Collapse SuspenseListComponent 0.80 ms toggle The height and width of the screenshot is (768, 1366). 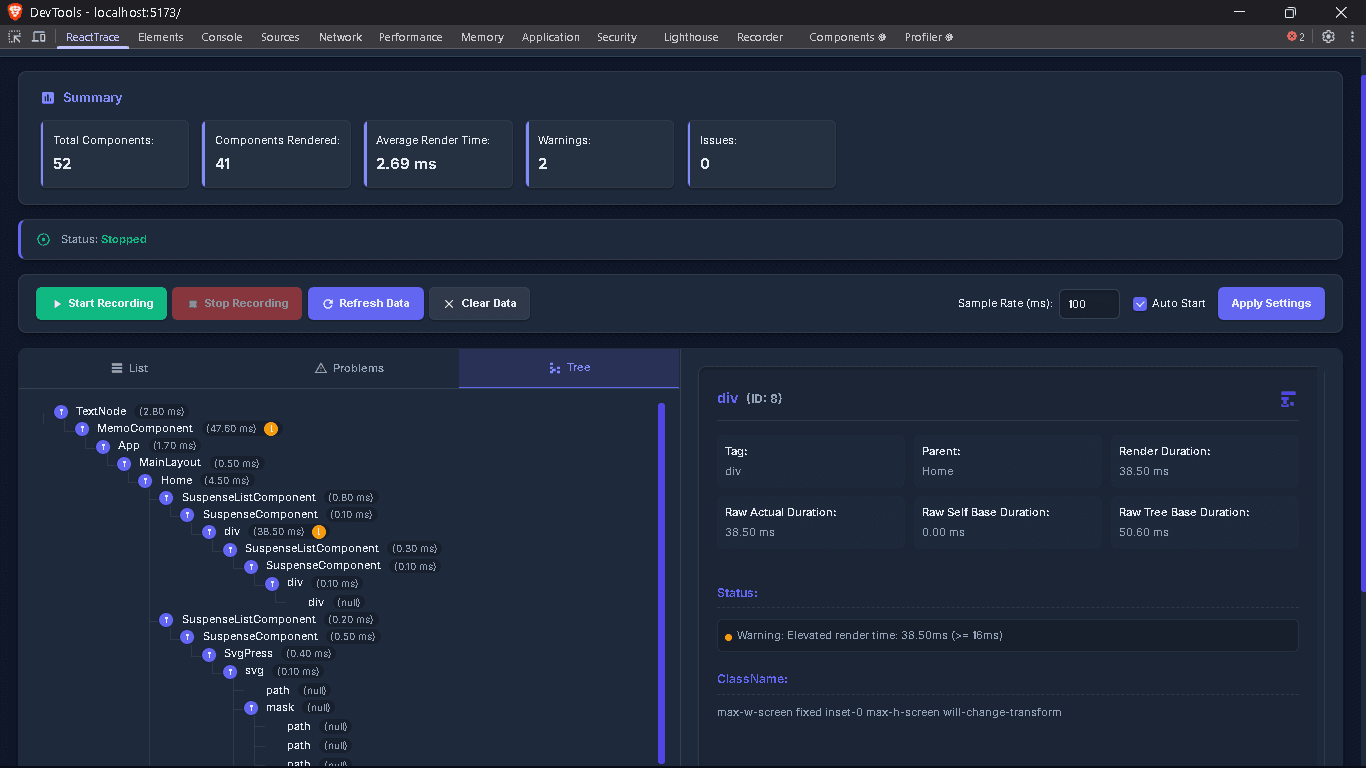(167, 498)
